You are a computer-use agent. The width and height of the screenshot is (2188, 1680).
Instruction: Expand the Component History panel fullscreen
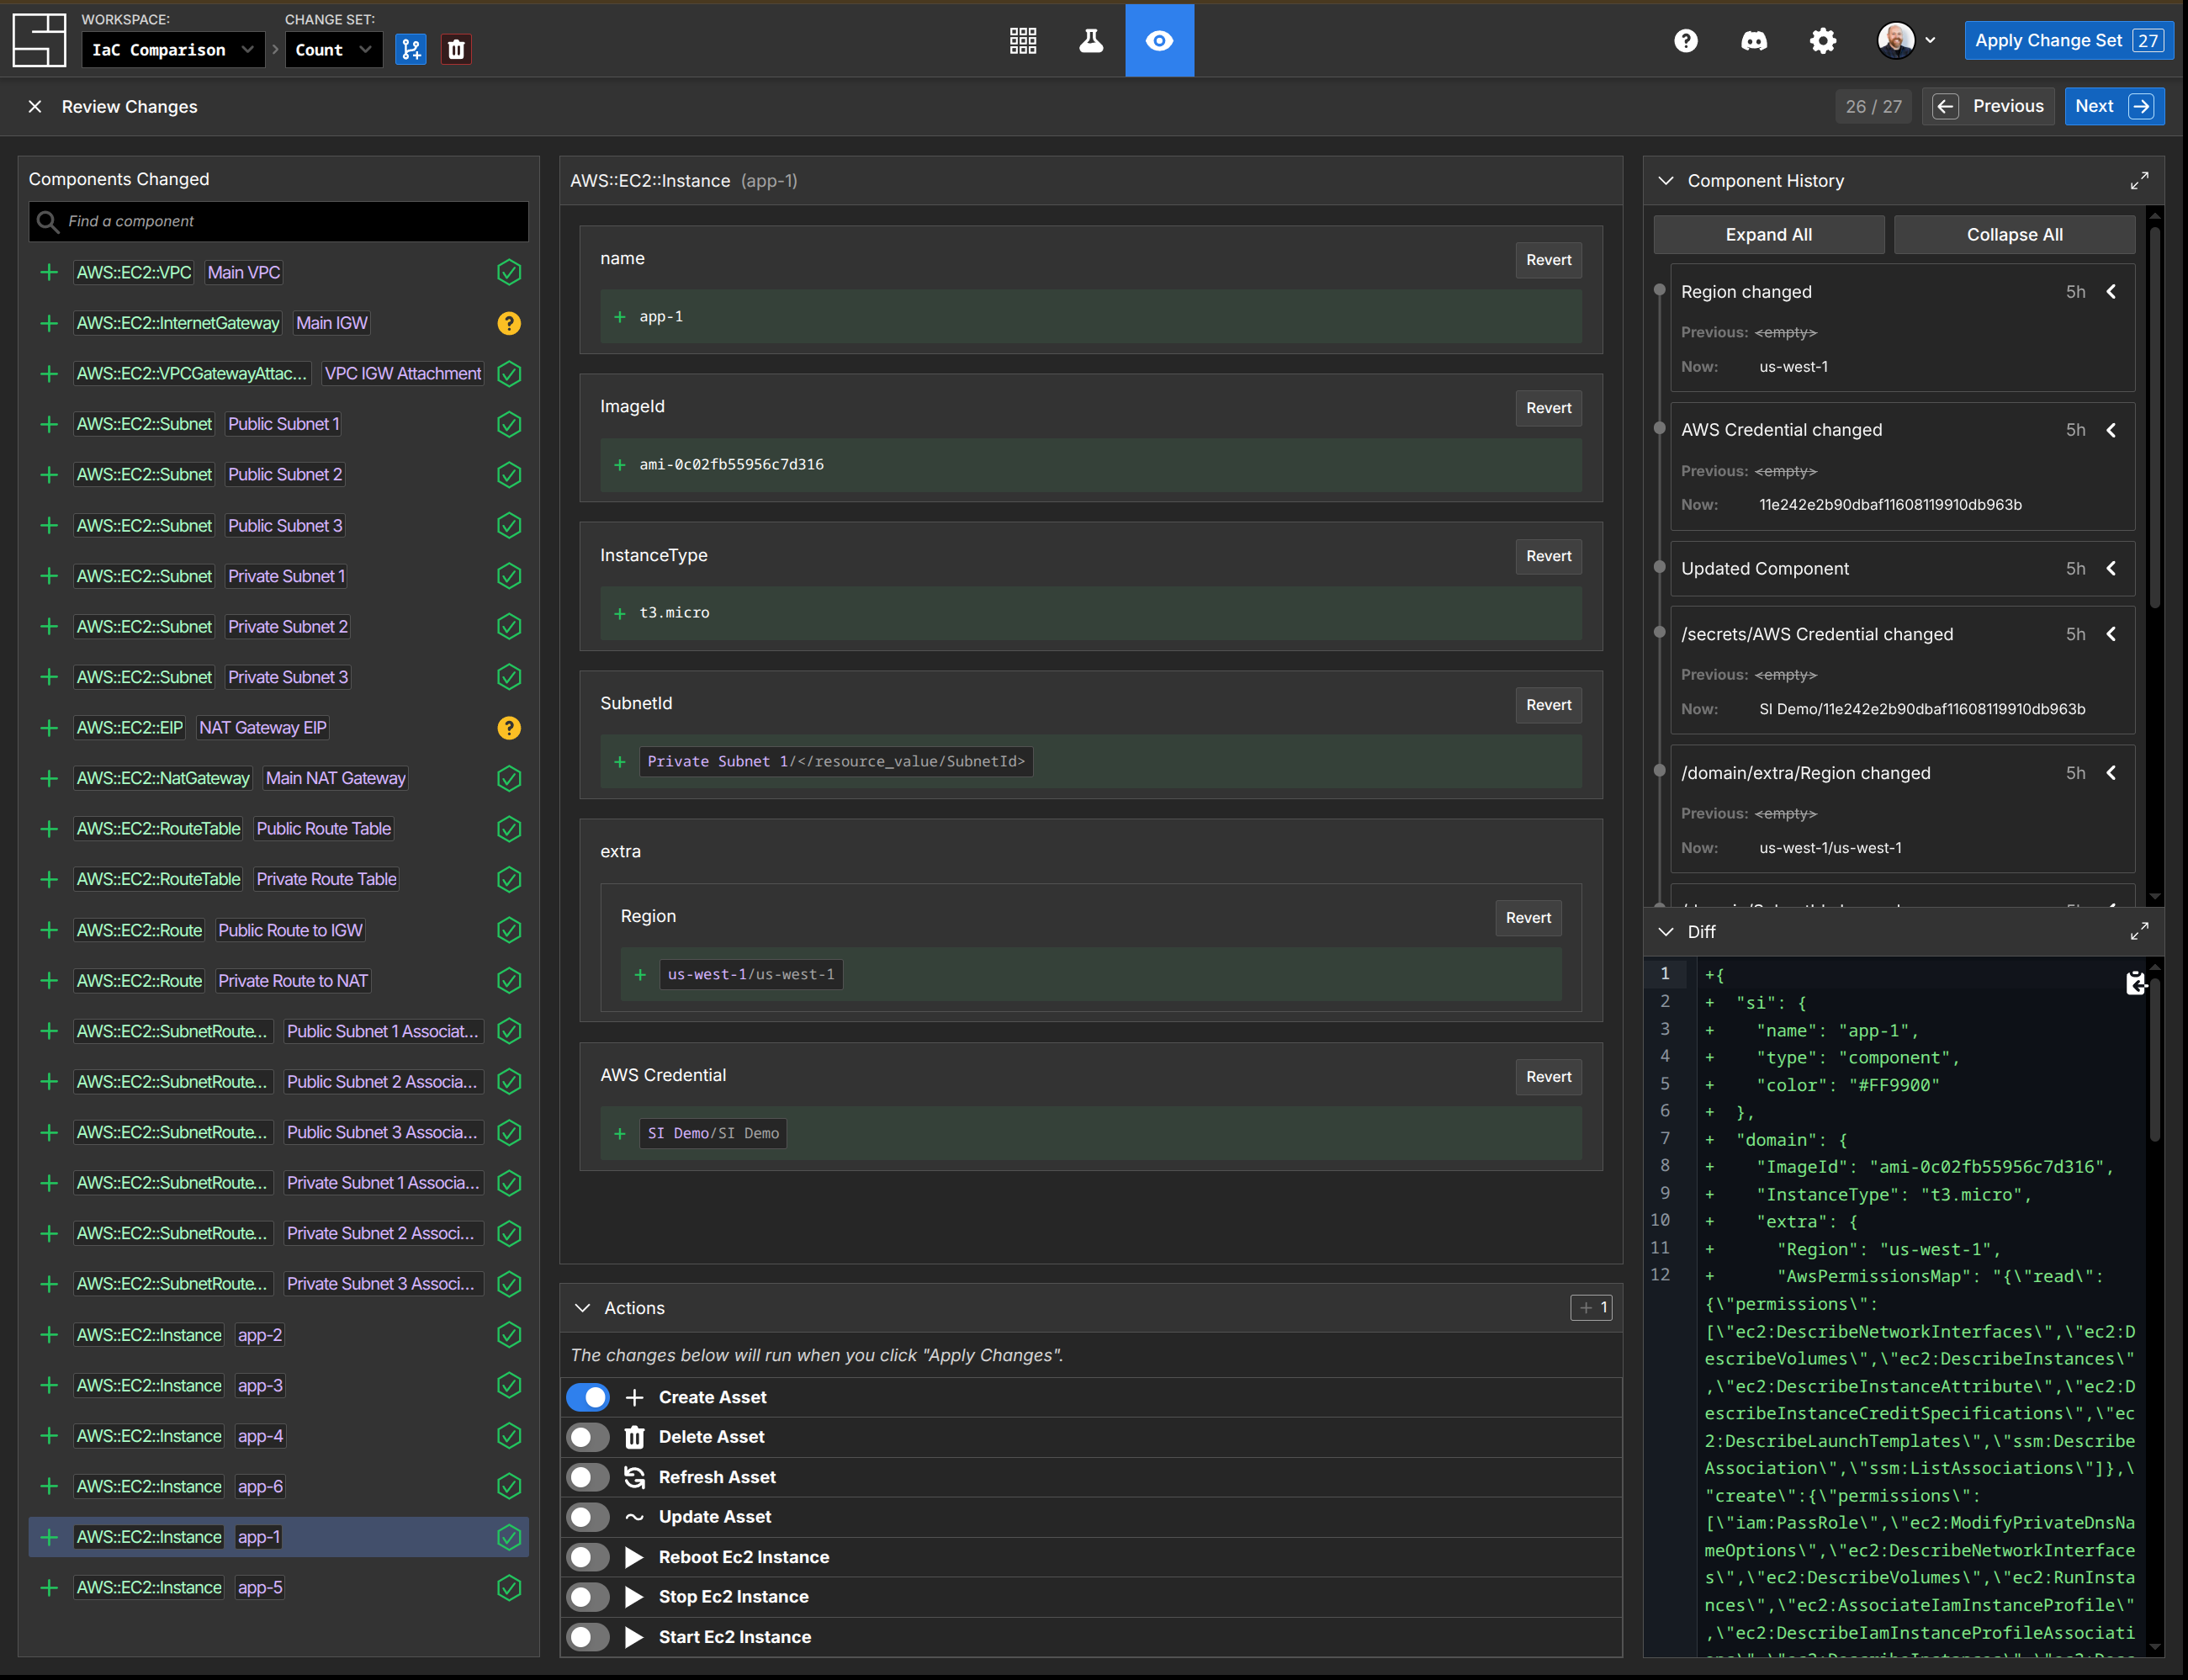[2138, 181]
